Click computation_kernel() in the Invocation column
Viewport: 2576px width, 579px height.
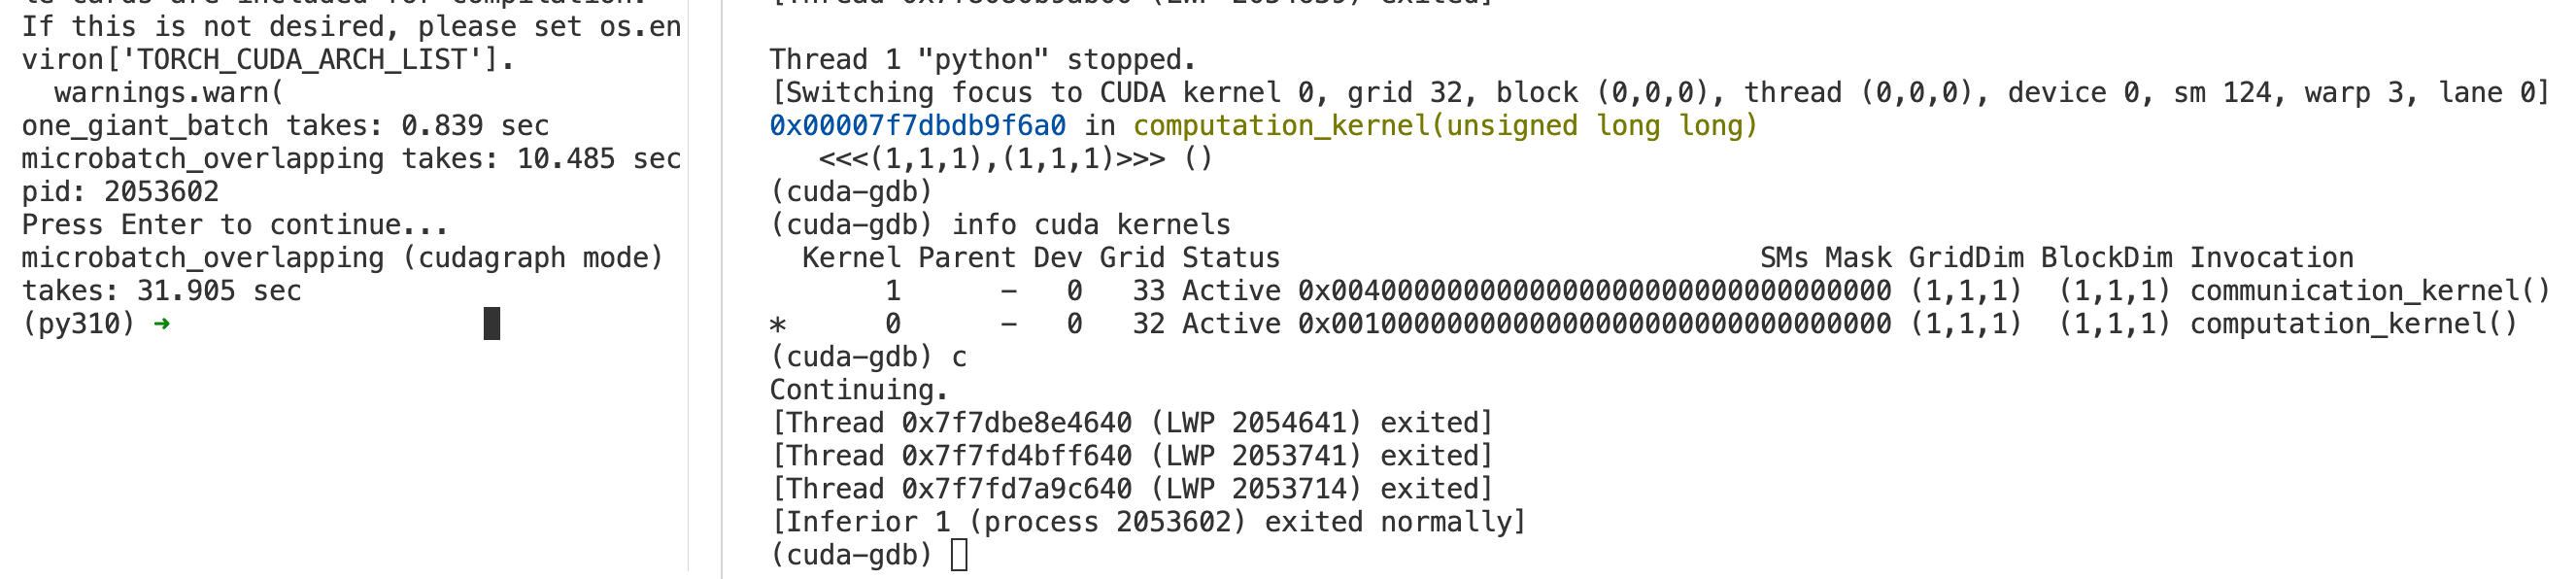coord(2353,324)
